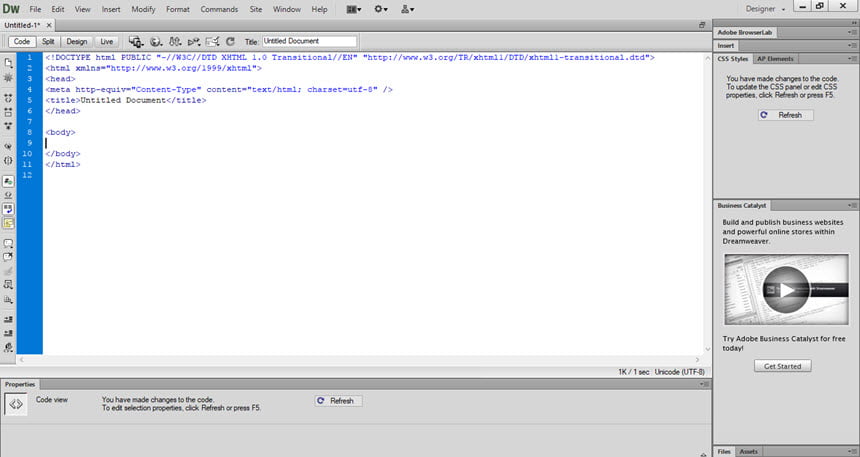The height and width of the screenshot is (457, 860).
Task: Toggle Line Numbers in coding toolbar
Action: tap(8, 181)
